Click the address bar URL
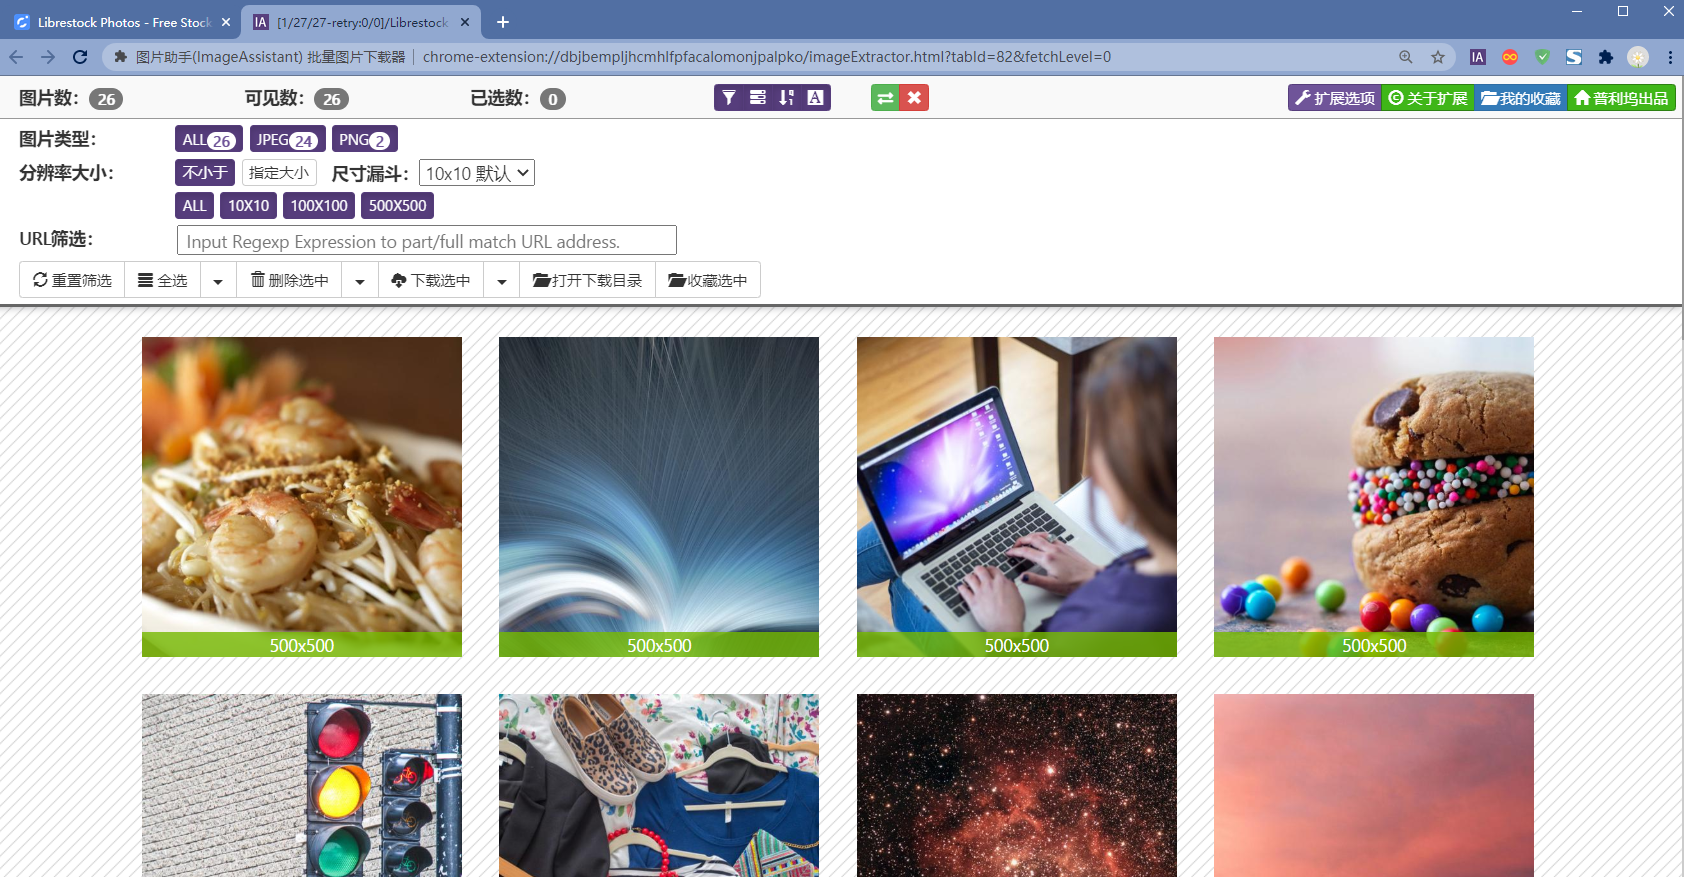The width and height of the screenshot is (1684, 877). 766,57
